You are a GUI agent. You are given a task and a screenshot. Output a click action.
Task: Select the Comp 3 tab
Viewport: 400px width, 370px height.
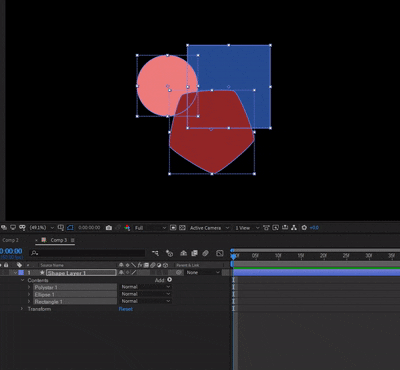(x=58, y=240)
